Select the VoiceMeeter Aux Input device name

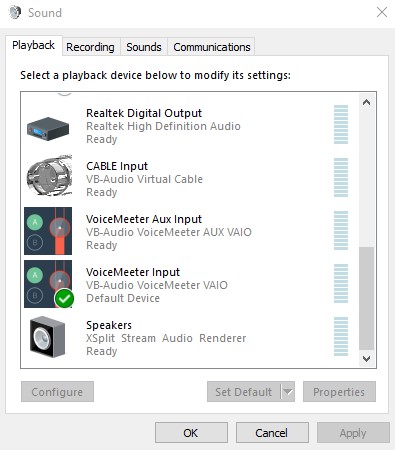click(144, 219)
